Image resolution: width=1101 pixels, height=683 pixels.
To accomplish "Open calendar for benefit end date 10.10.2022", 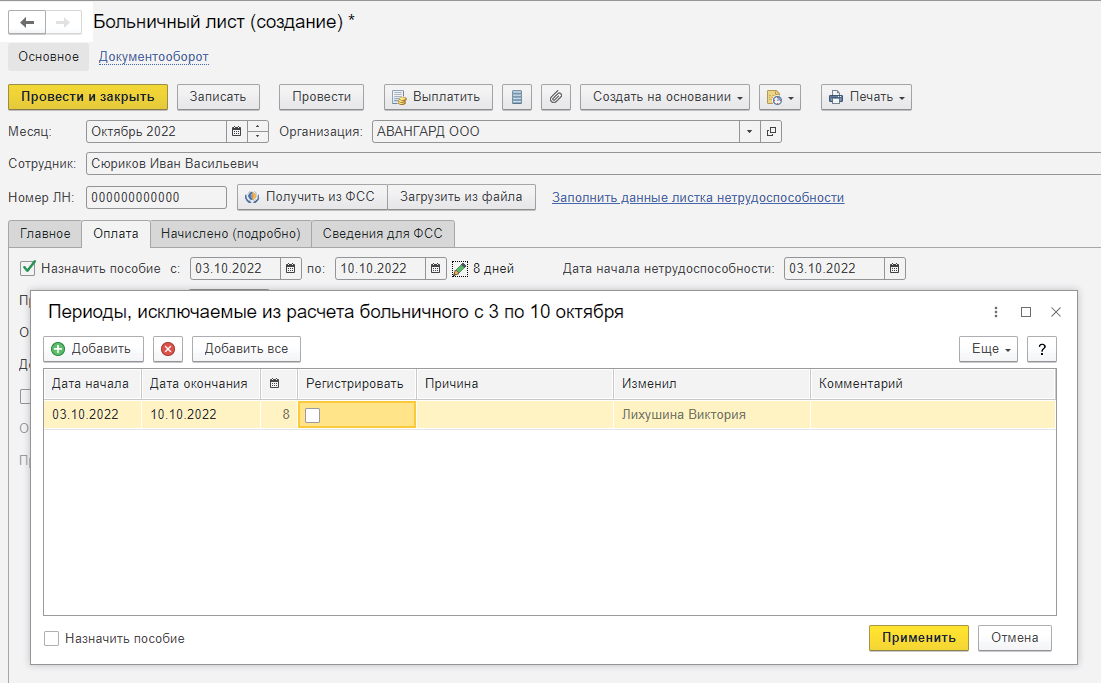I will pyautogui.click(x=435, y=268).
